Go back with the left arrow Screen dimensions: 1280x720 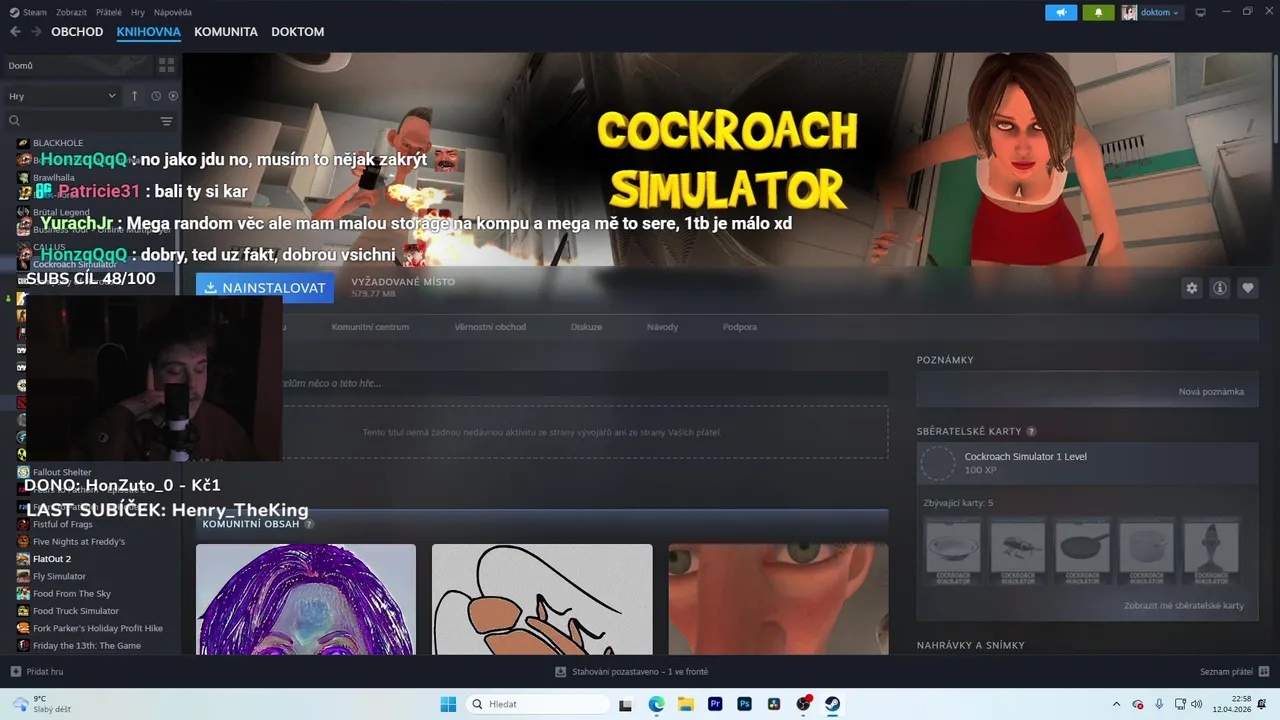coord(15,32)
